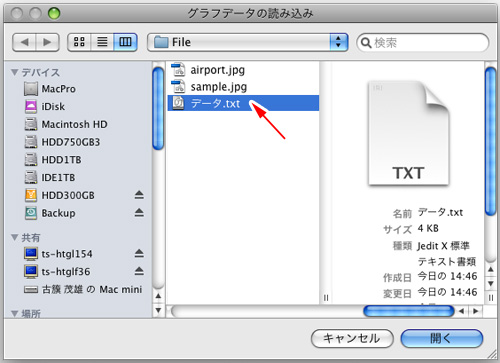Screen dimensions: 500x363
Task: Click preview pane scroll up arrow
Action: (x=491, y=269)
